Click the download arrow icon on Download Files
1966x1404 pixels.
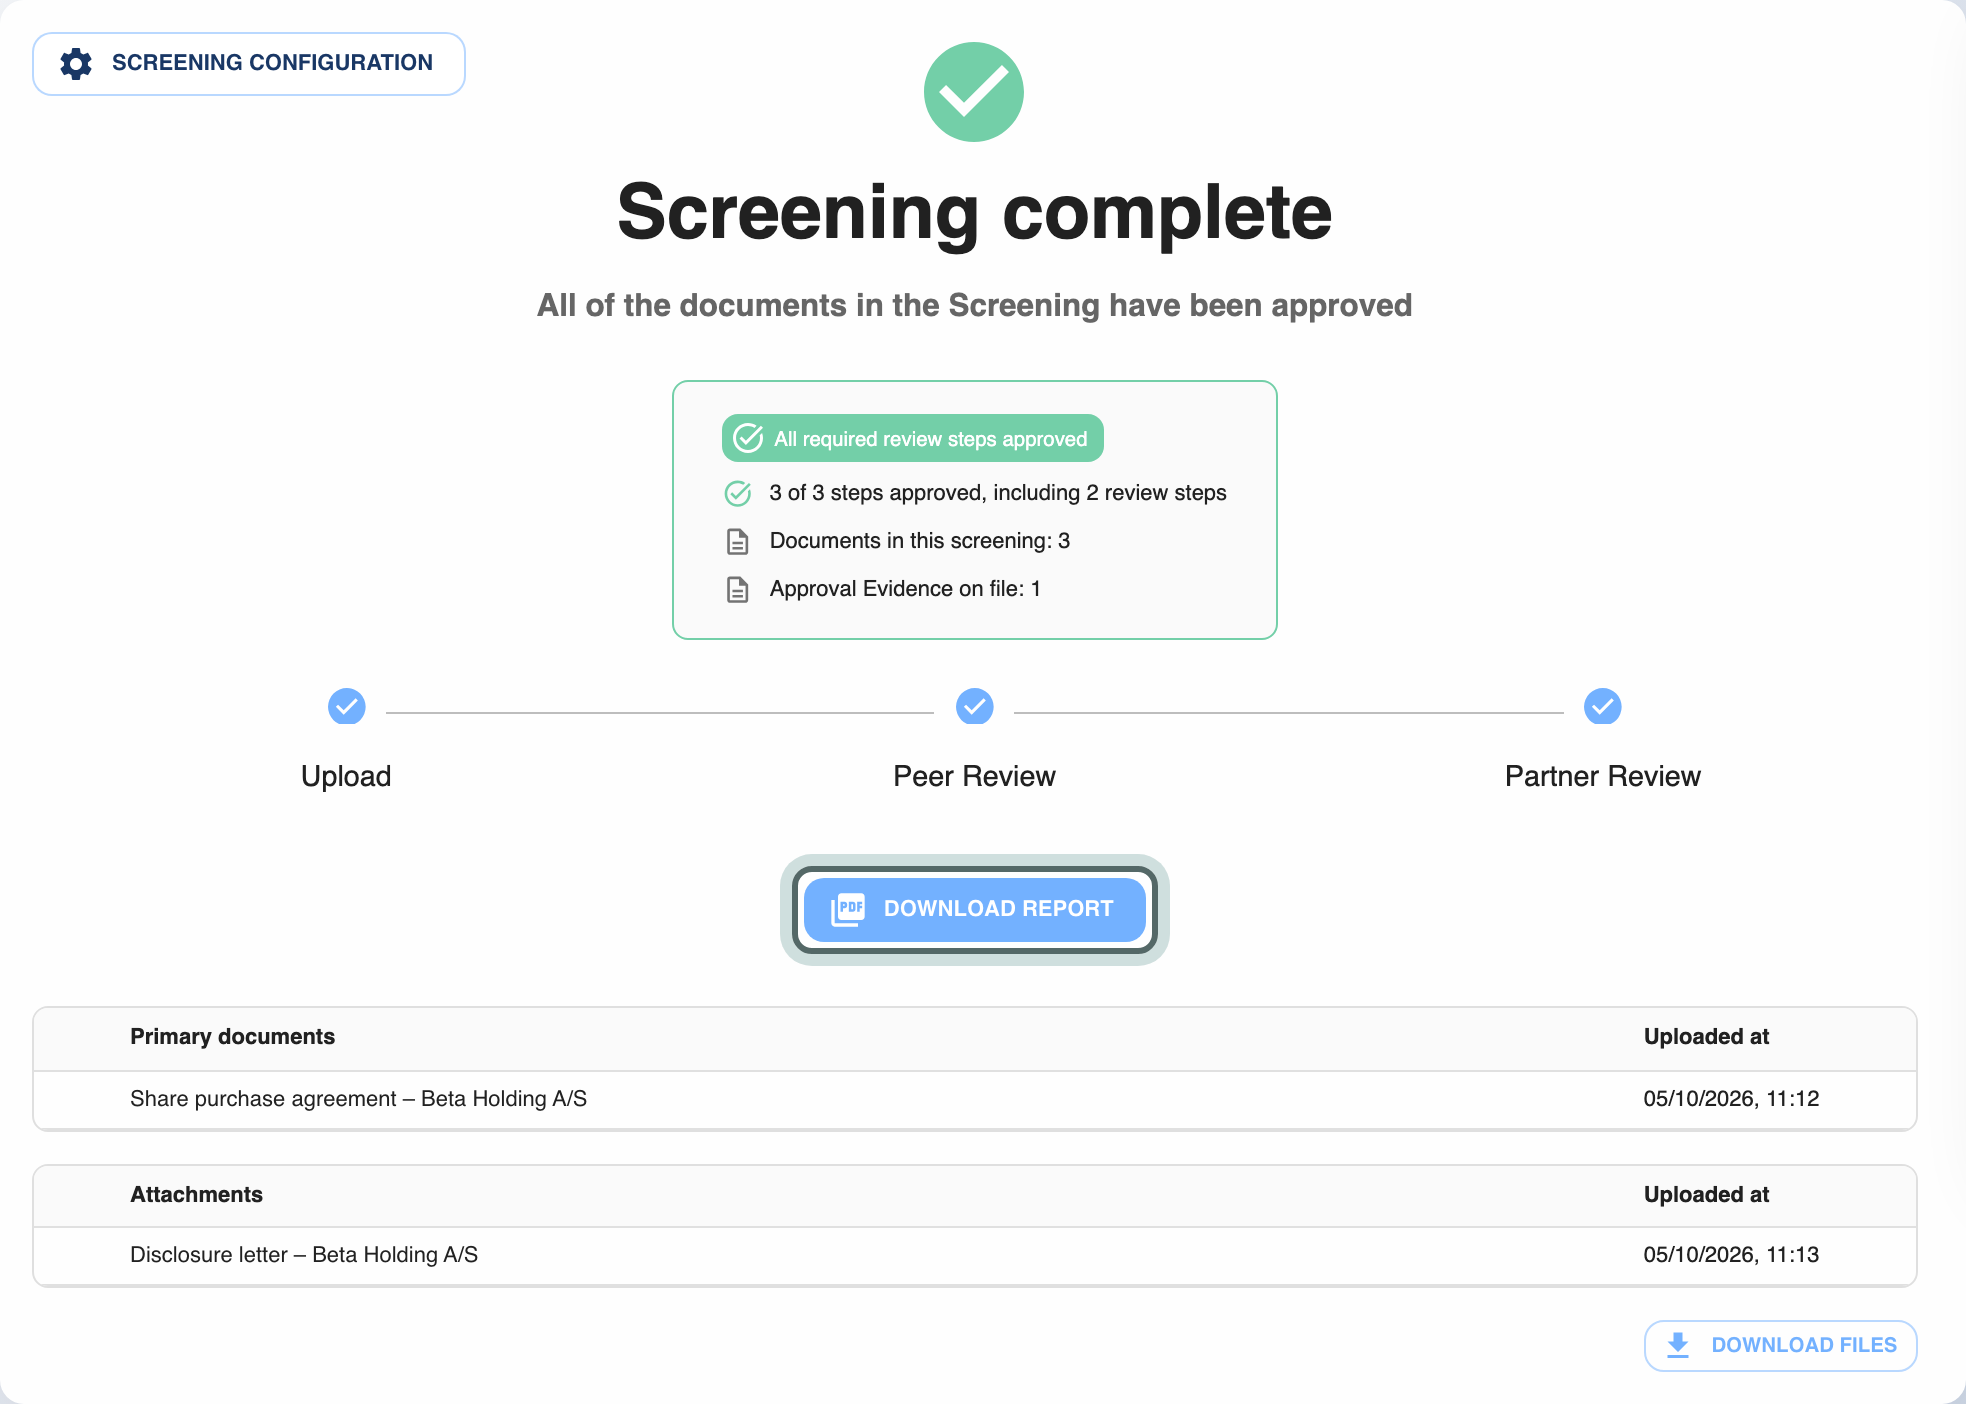pos(1678,1345)
